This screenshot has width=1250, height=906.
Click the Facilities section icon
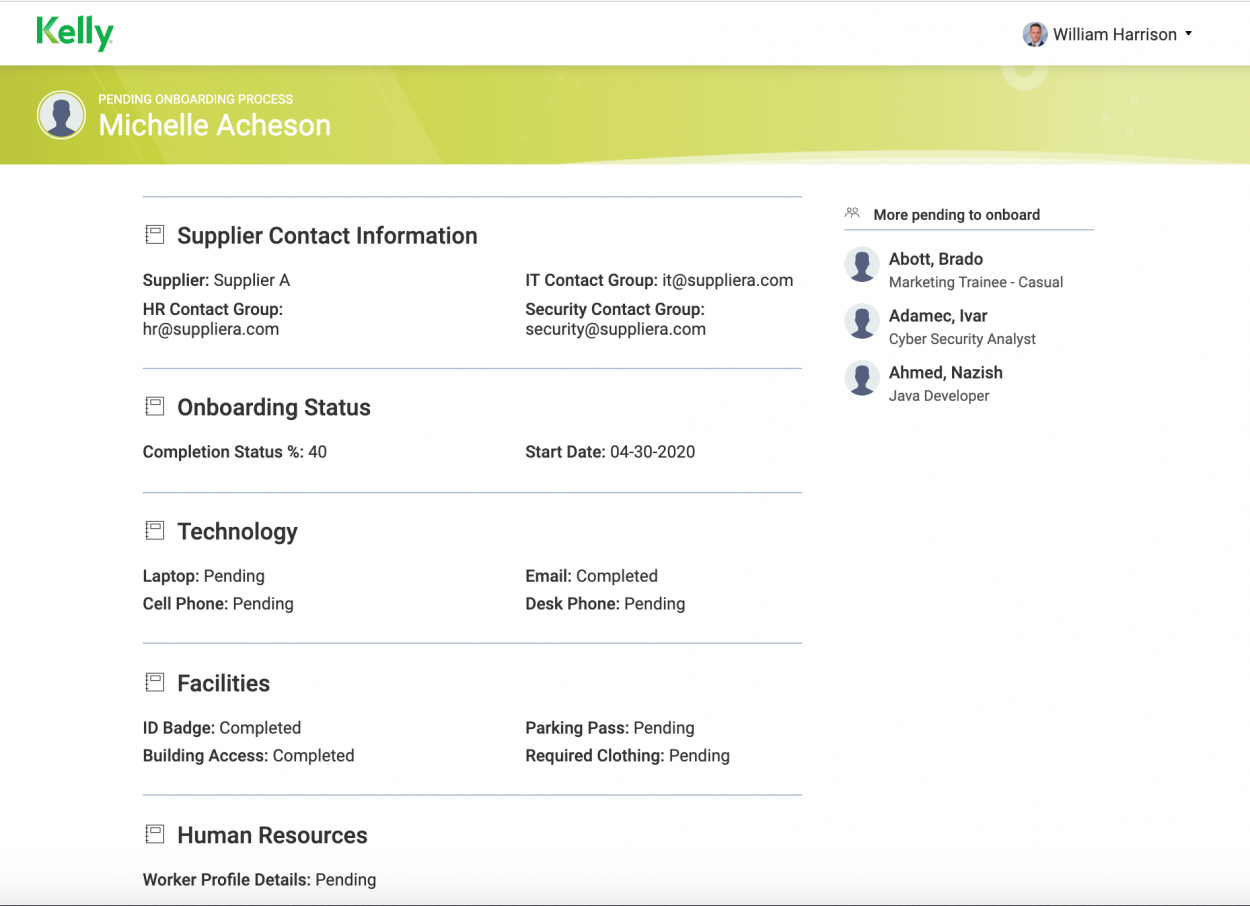[155, 682]
